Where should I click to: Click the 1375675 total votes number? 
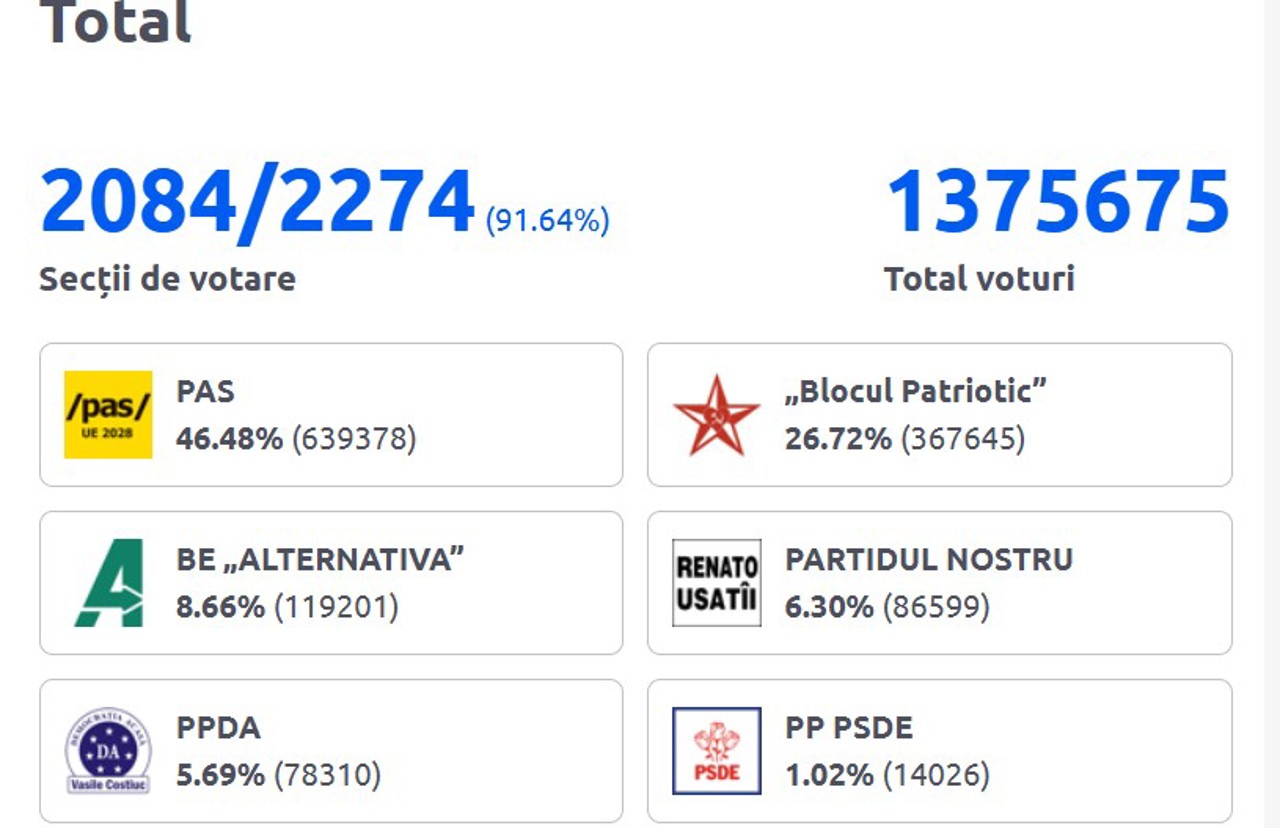[1058, 202]
